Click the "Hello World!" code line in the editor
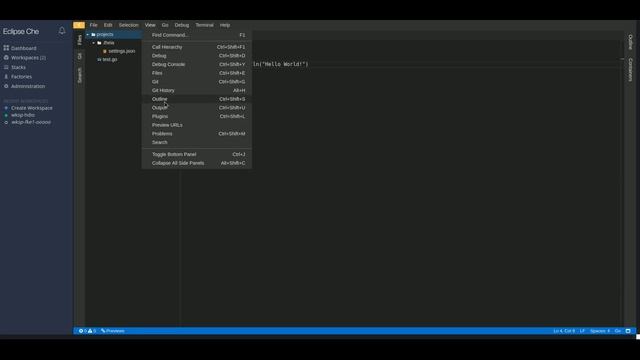Image resolution: width=640 pixels, height=360 pixels. (x=281, y=64)
